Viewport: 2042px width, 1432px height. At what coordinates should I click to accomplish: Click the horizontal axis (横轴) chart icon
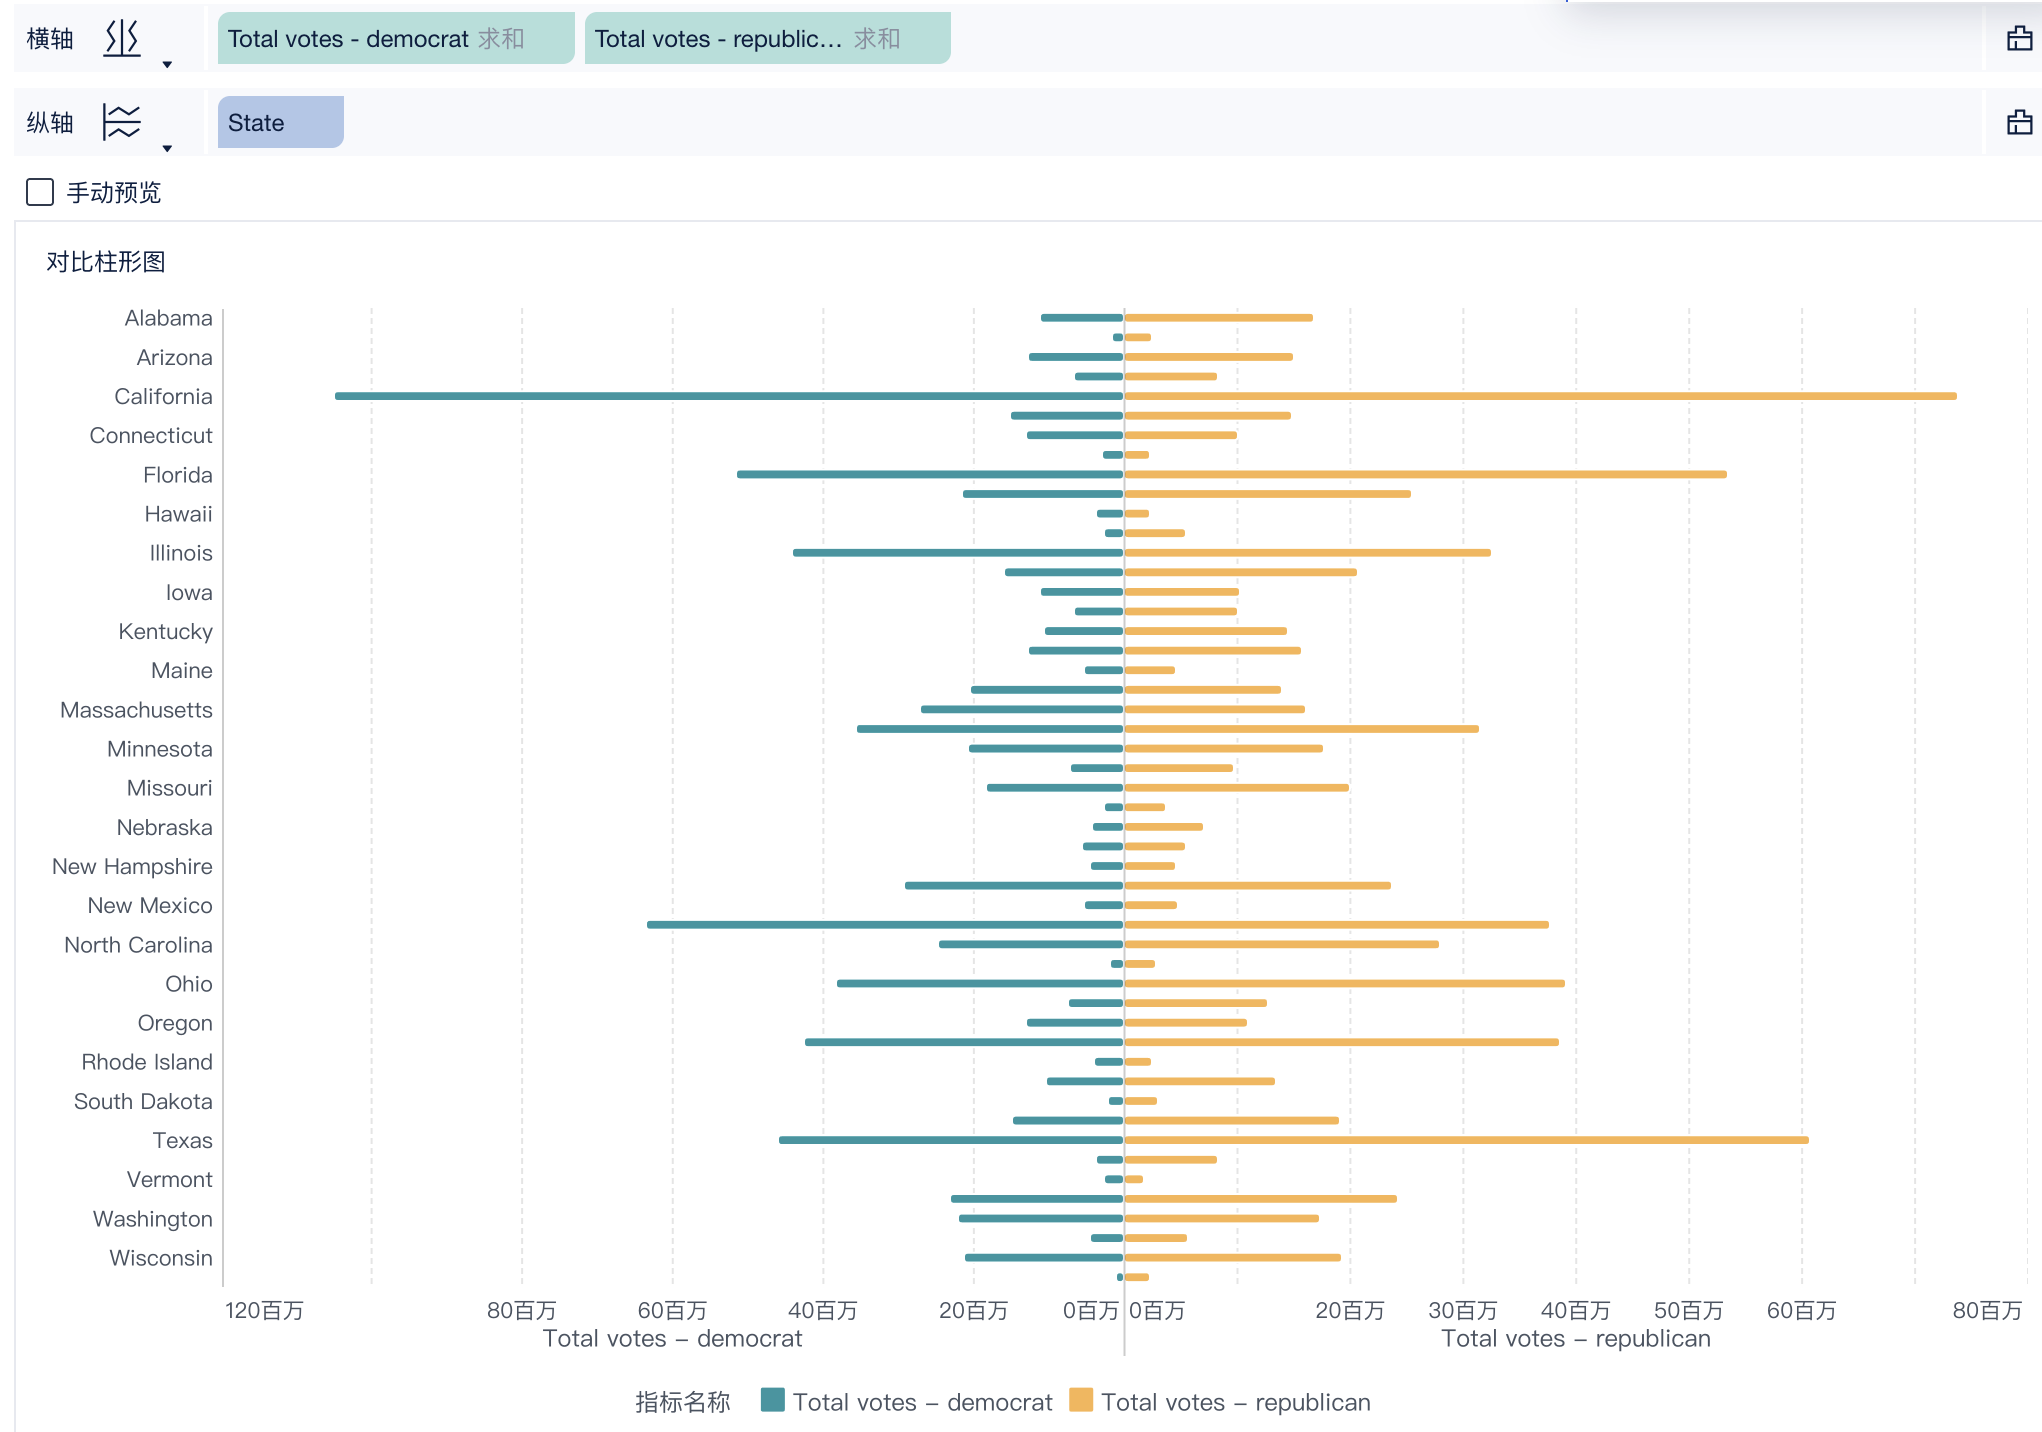point(122,38)
